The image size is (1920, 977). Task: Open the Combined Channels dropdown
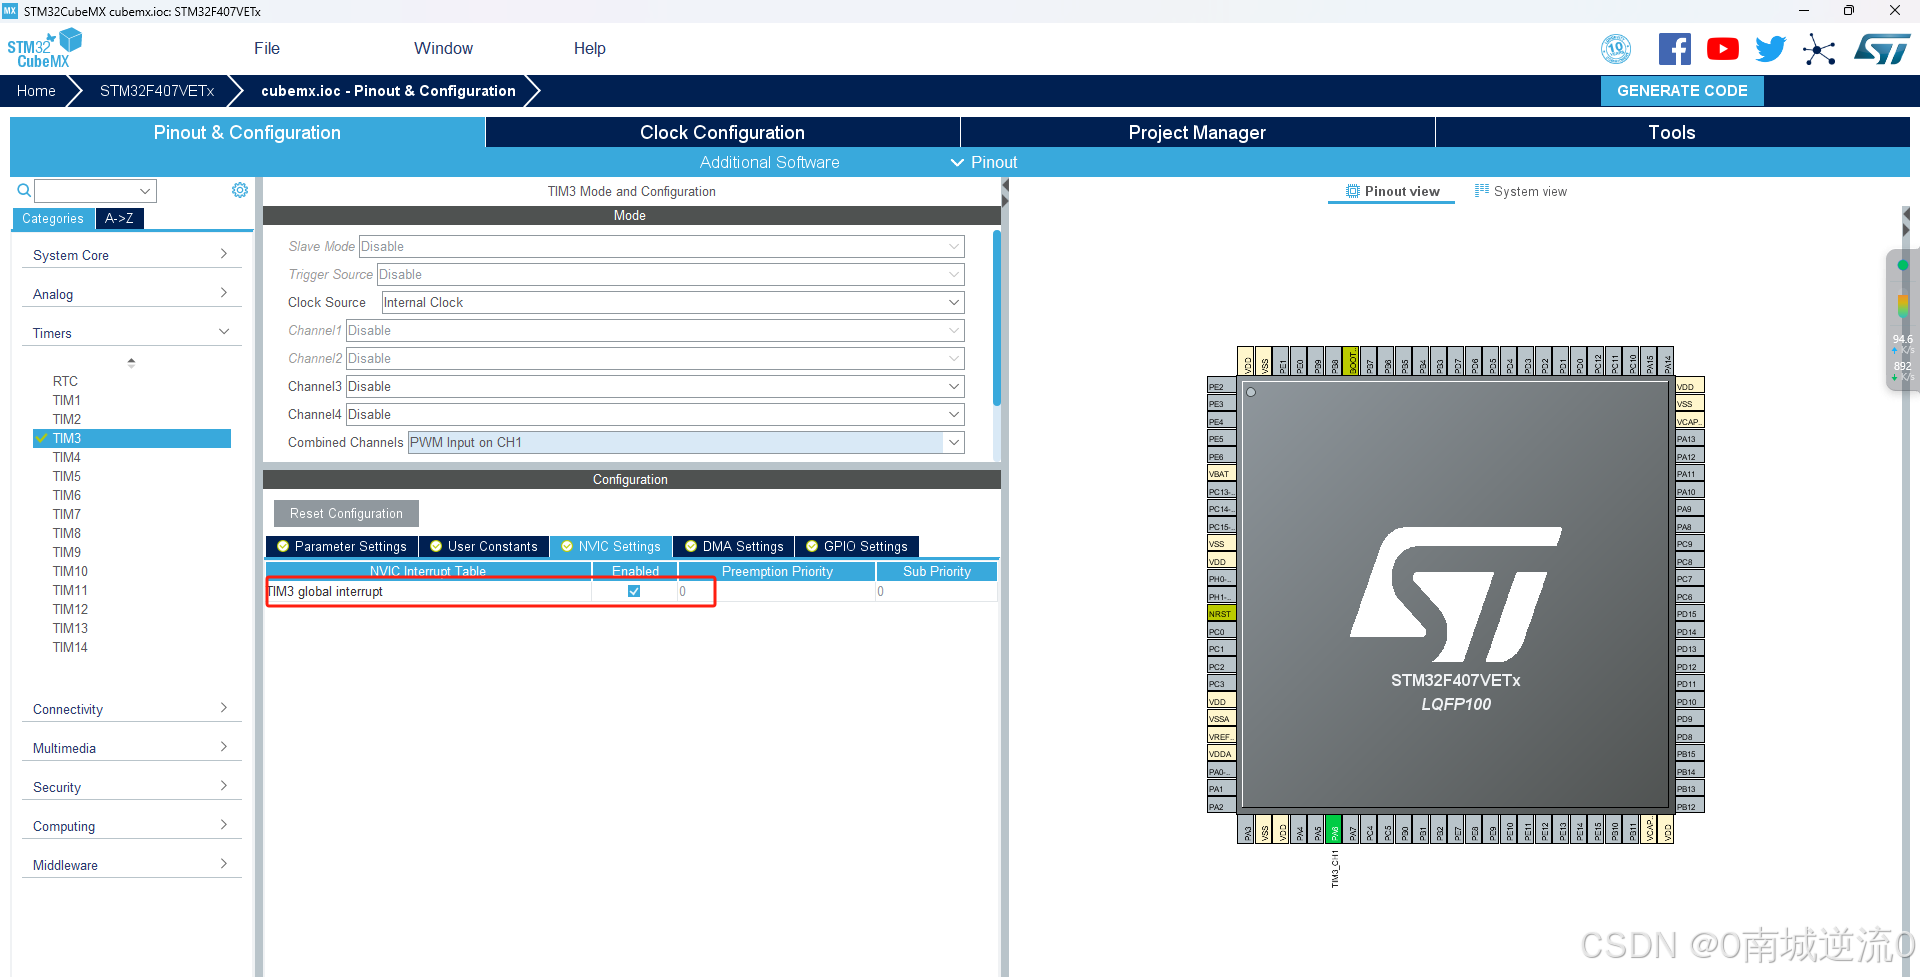pyautogui.click(x=686, y=442)
